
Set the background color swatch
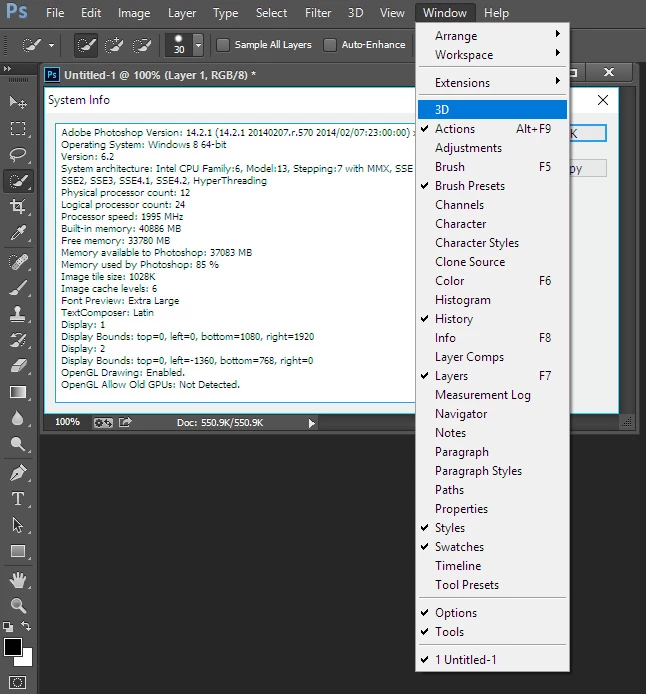(27, 661)
